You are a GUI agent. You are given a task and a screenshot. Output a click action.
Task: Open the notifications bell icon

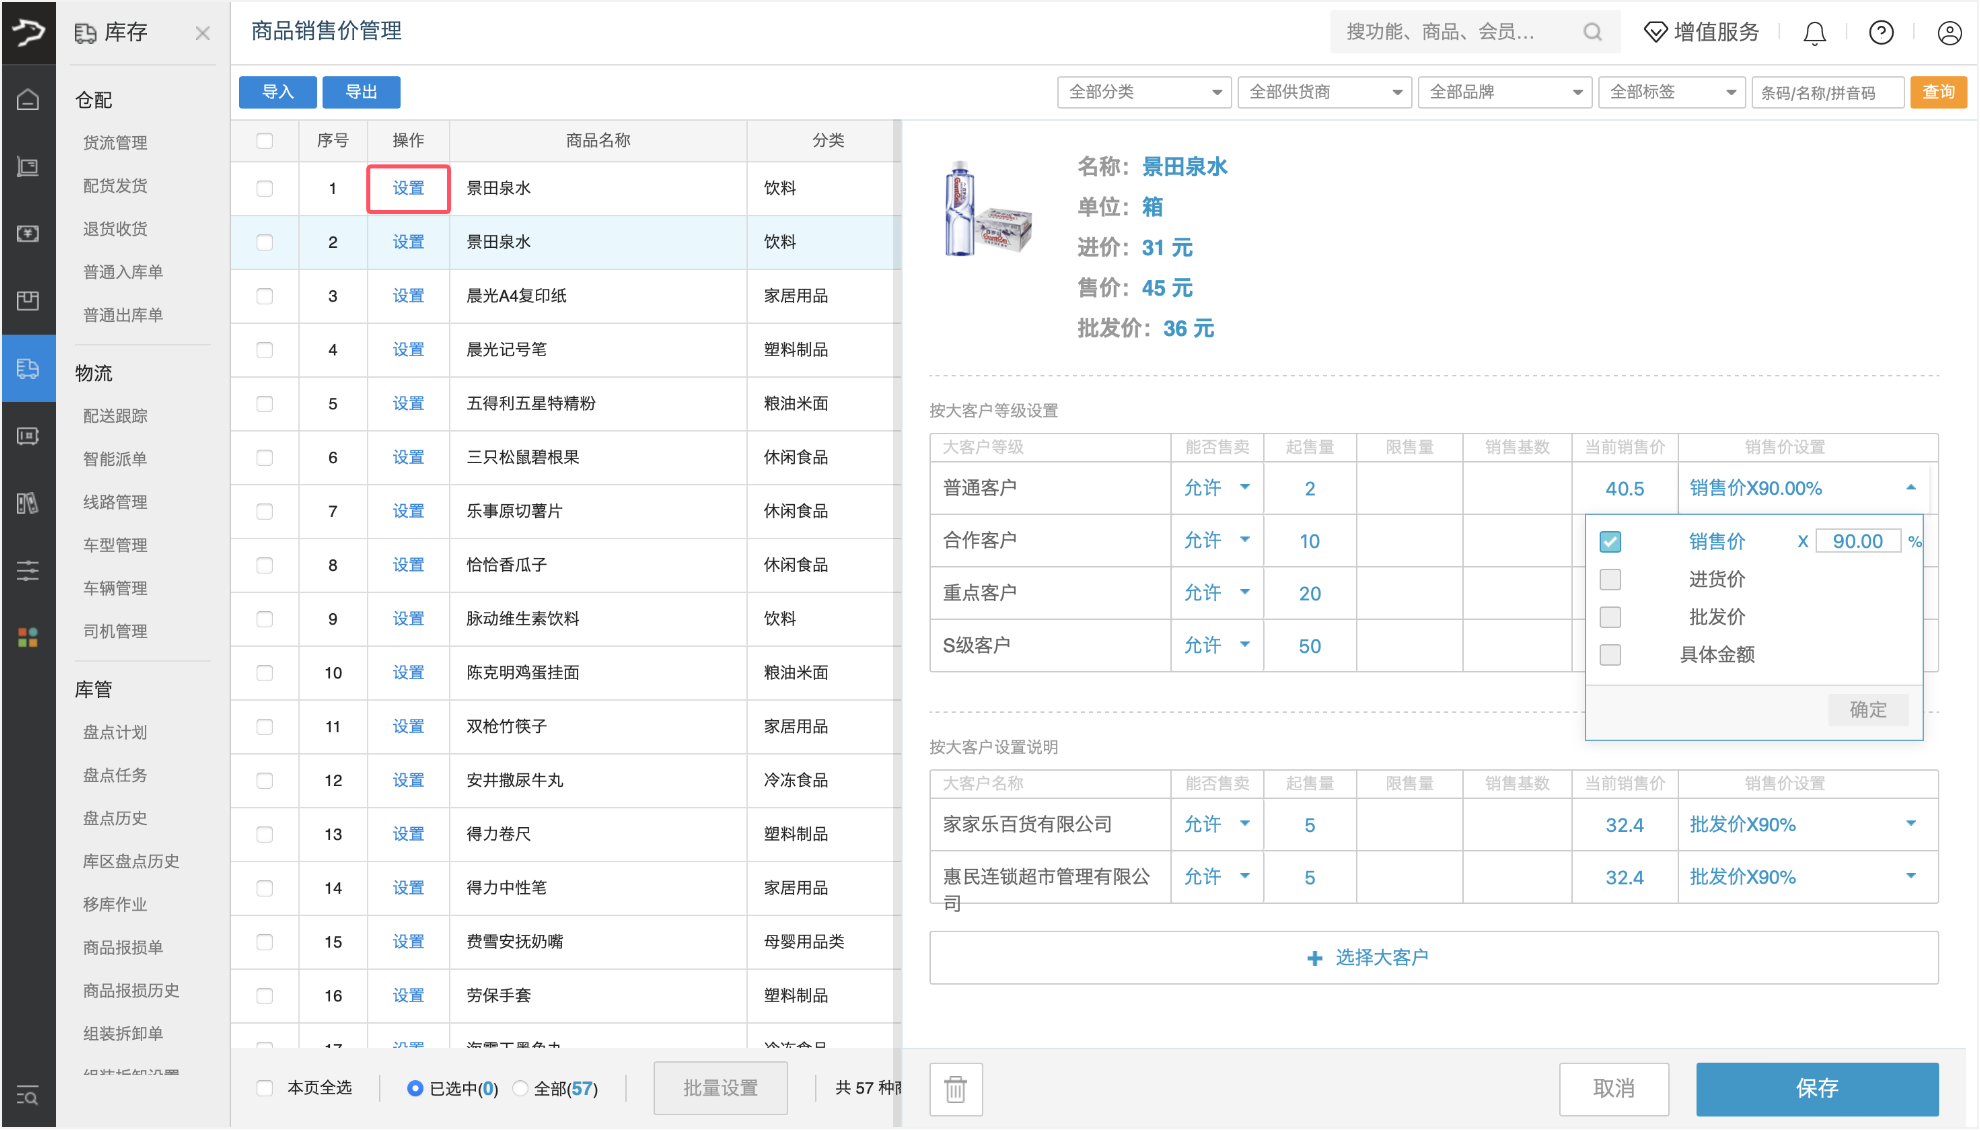click(1814, 32)
